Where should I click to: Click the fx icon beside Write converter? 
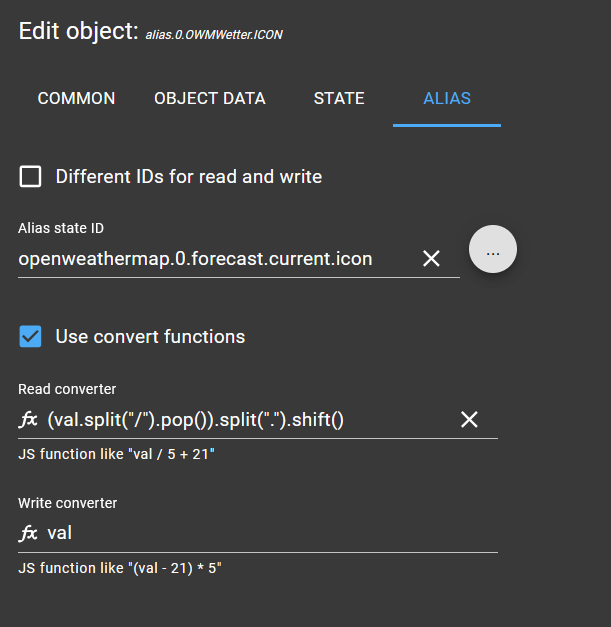pyautogui.click(x=28, y=534)
